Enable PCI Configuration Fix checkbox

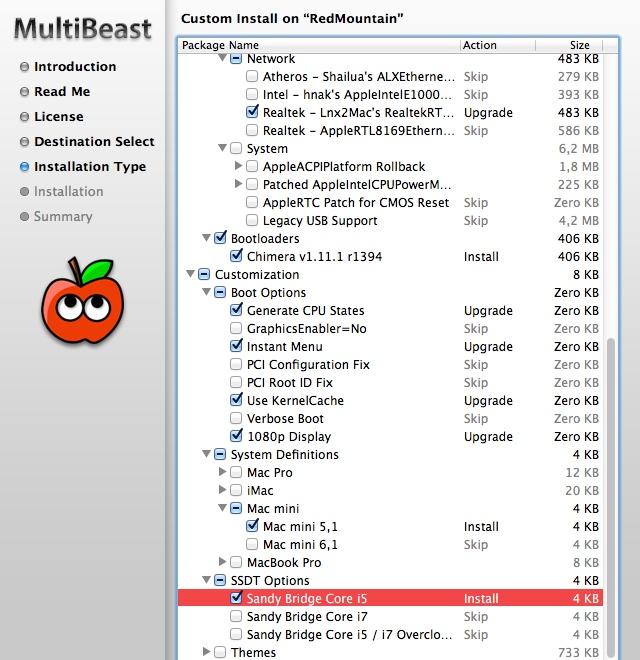pos(236,364)
